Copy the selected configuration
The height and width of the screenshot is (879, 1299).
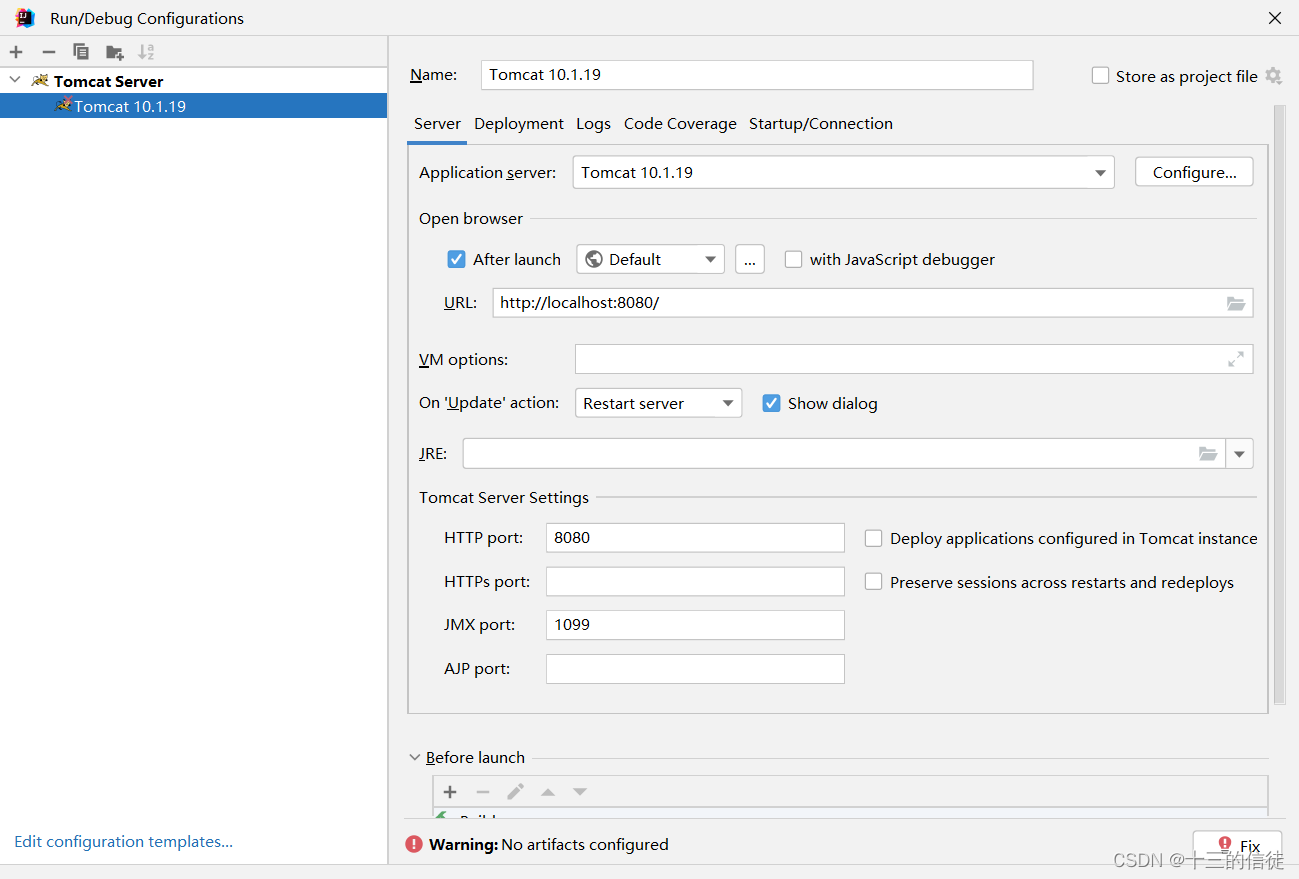click(81, 52)
